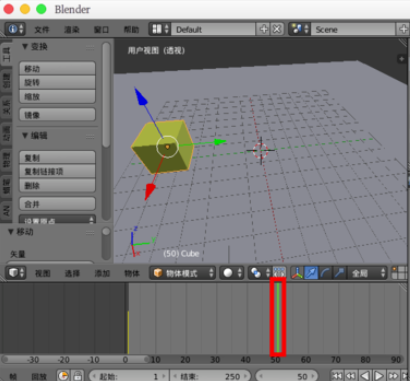Open the 设置原点 (Set Origin) dropdown
The image size is (410, 381).
tap(57, 219)
